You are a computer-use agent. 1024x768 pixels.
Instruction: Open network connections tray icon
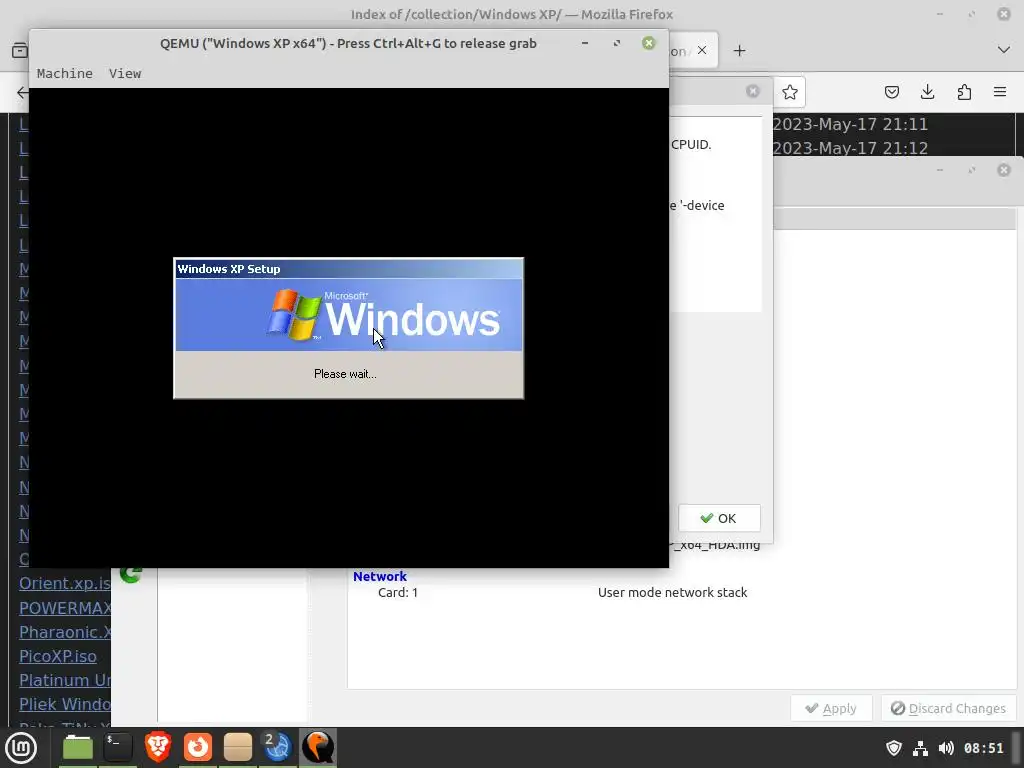pyautogui.click(x=920, y=748)
